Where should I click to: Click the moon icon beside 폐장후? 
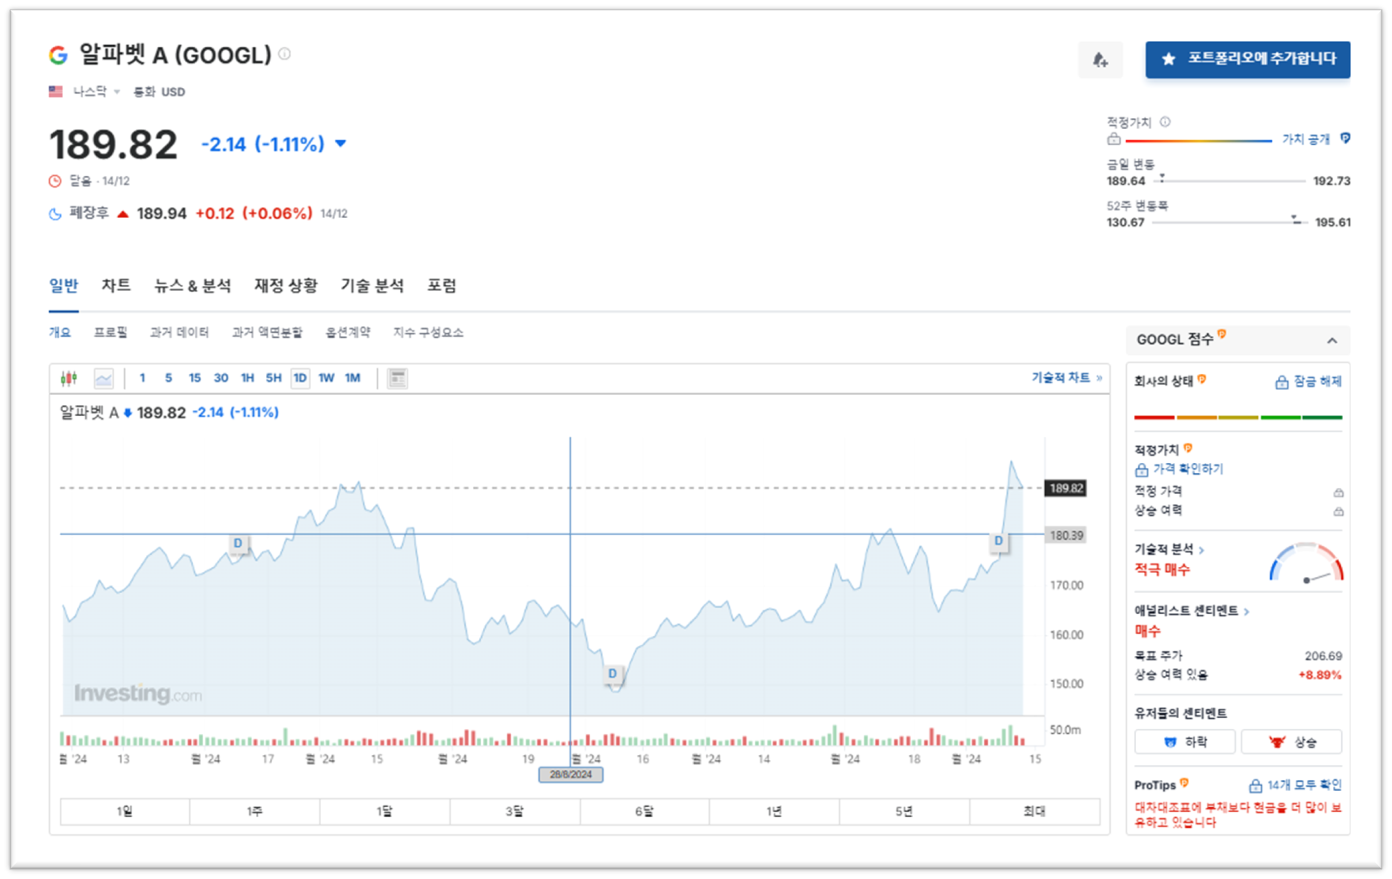click(55, 213)
